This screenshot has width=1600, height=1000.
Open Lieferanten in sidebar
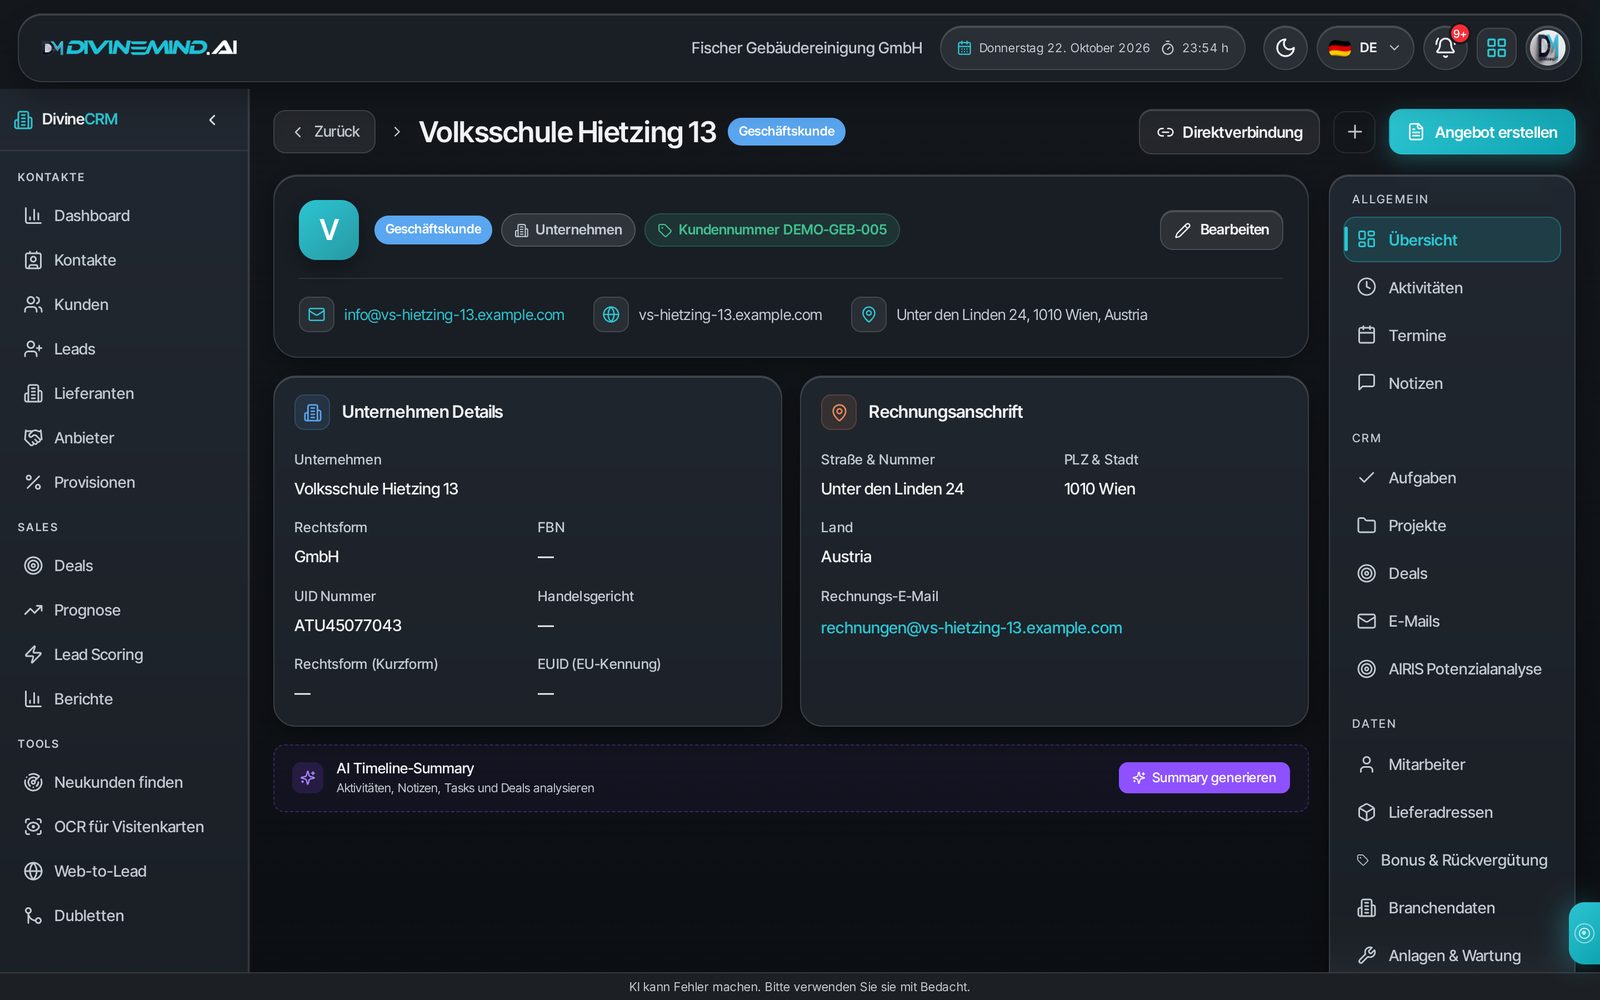[124, 394]
